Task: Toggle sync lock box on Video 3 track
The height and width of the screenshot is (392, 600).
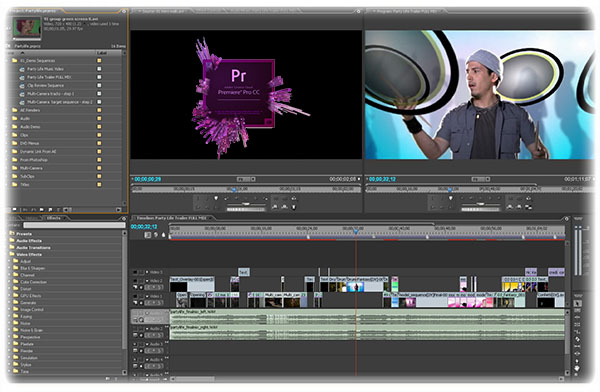Action: click(x=141, y=272)
